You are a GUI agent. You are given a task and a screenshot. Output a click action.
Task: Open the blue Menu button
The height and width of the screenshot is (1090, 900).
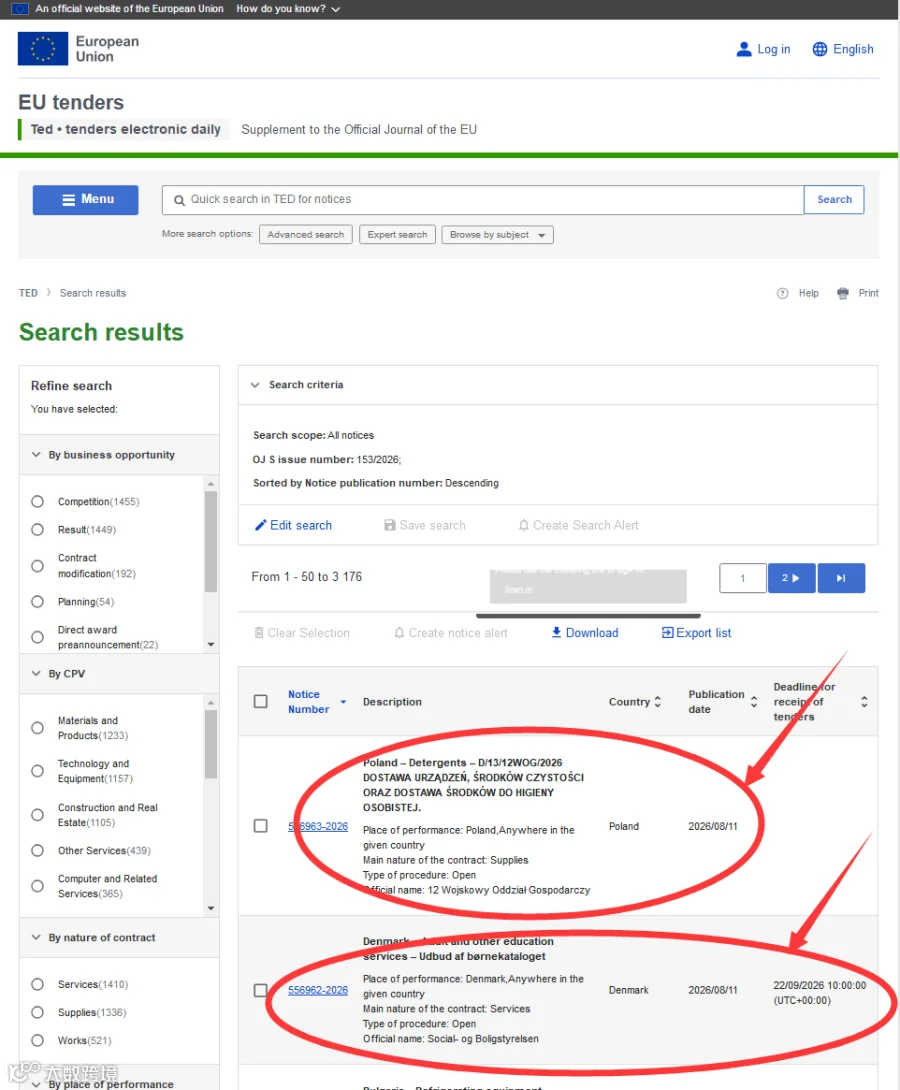tap(85, 200)
